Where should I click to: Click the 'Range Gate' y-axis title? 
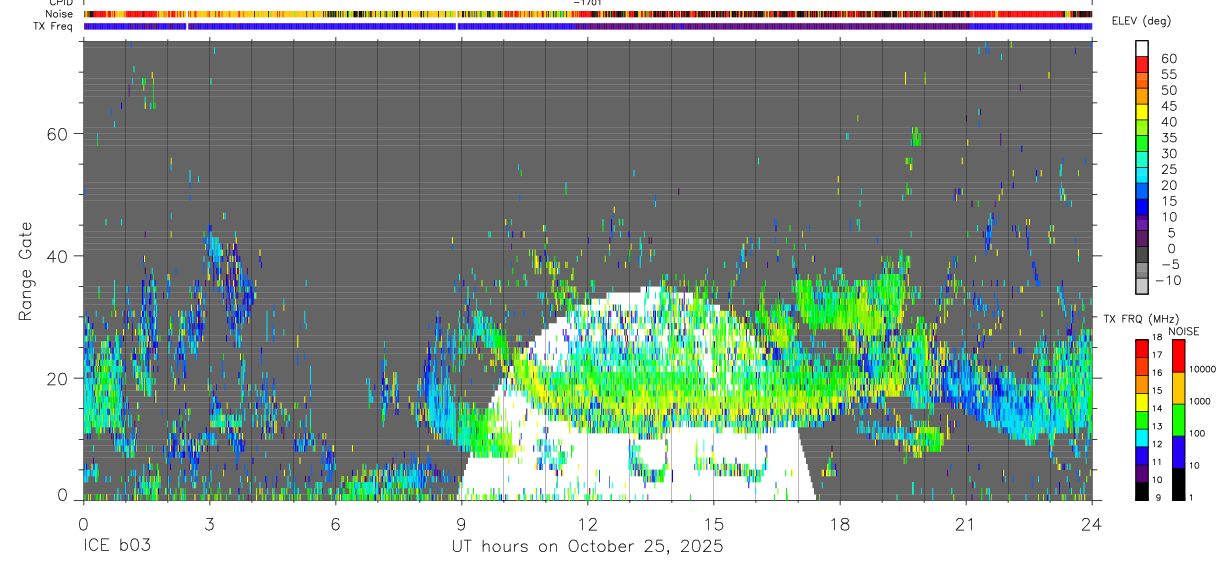click(25, 271)
